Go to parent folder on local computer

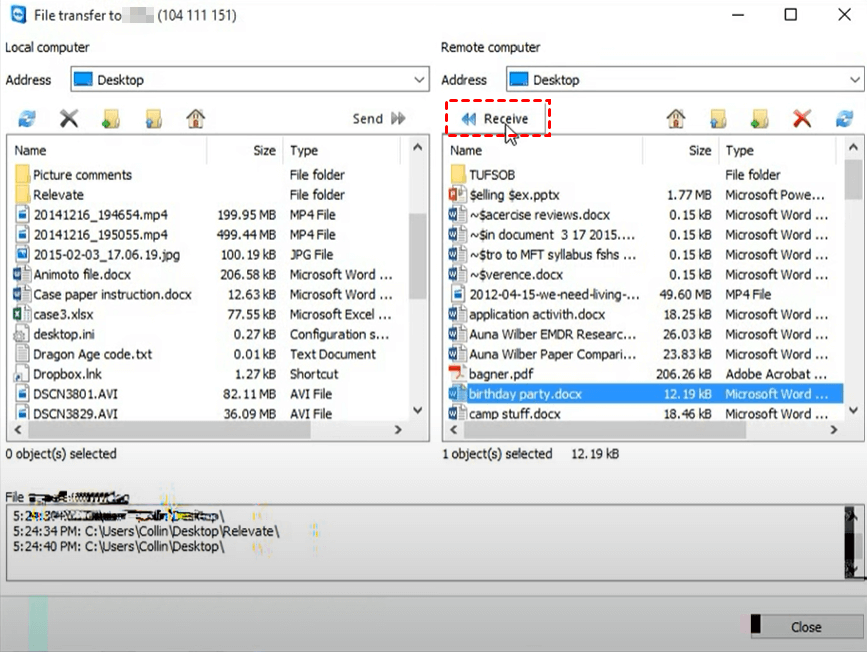[153, 119]
